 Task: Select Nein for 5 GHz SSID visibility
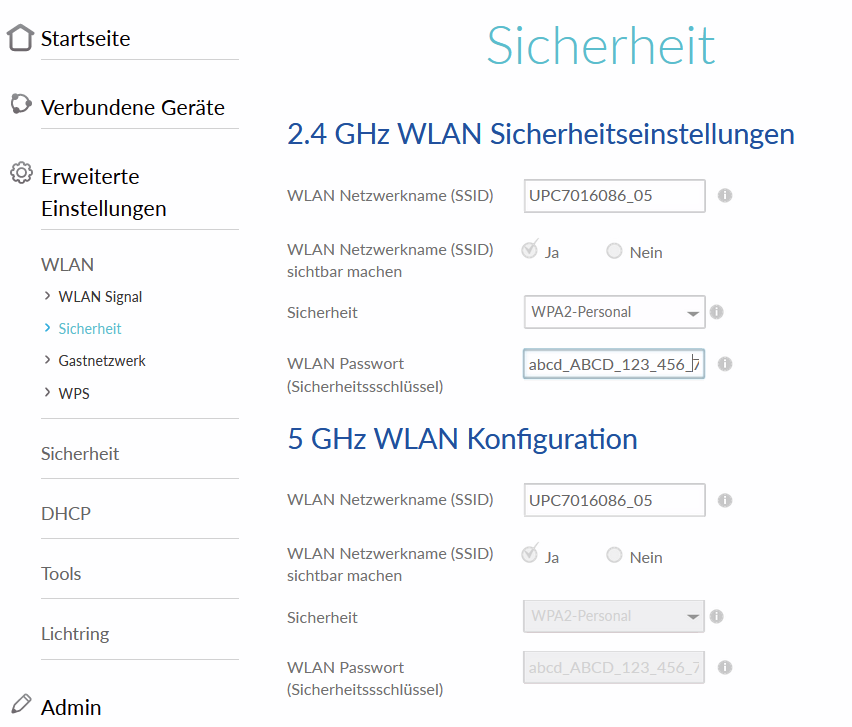pos(615,556)
